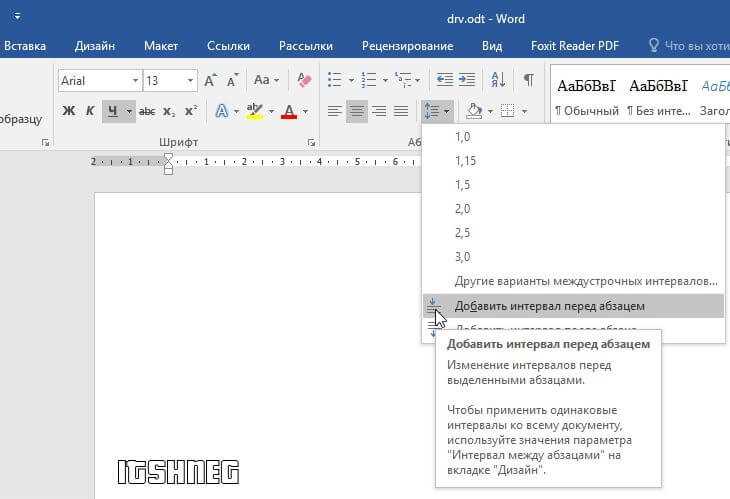Image resolution: width=730 pixels, height=499 pixels.
Task: Toggle the show paragraph marks icon
Action: [x=528, y=80]
